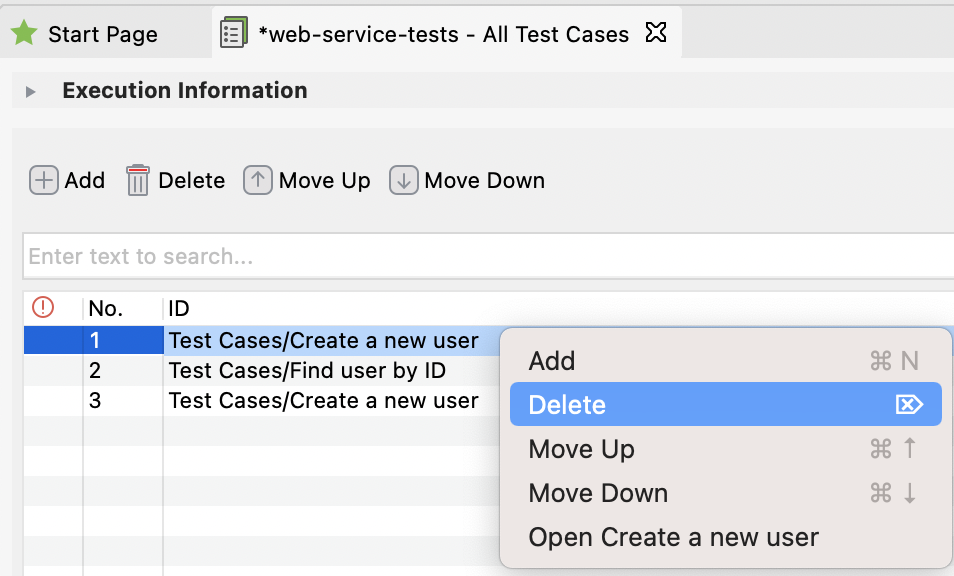
Task: Select the Test Cases/Find user by ID row
Action: coord(280,368)
